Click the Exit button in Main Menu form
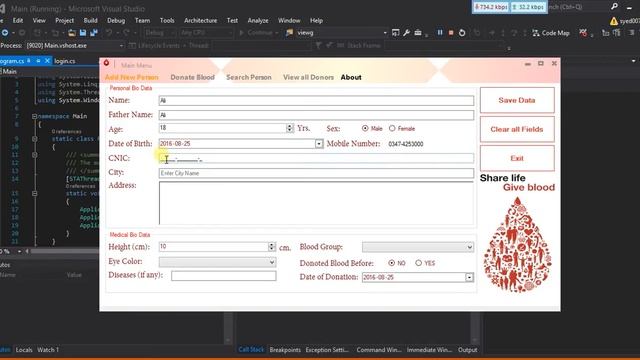The width and height of the screenshot is (640, 360). tap(517, 158)
